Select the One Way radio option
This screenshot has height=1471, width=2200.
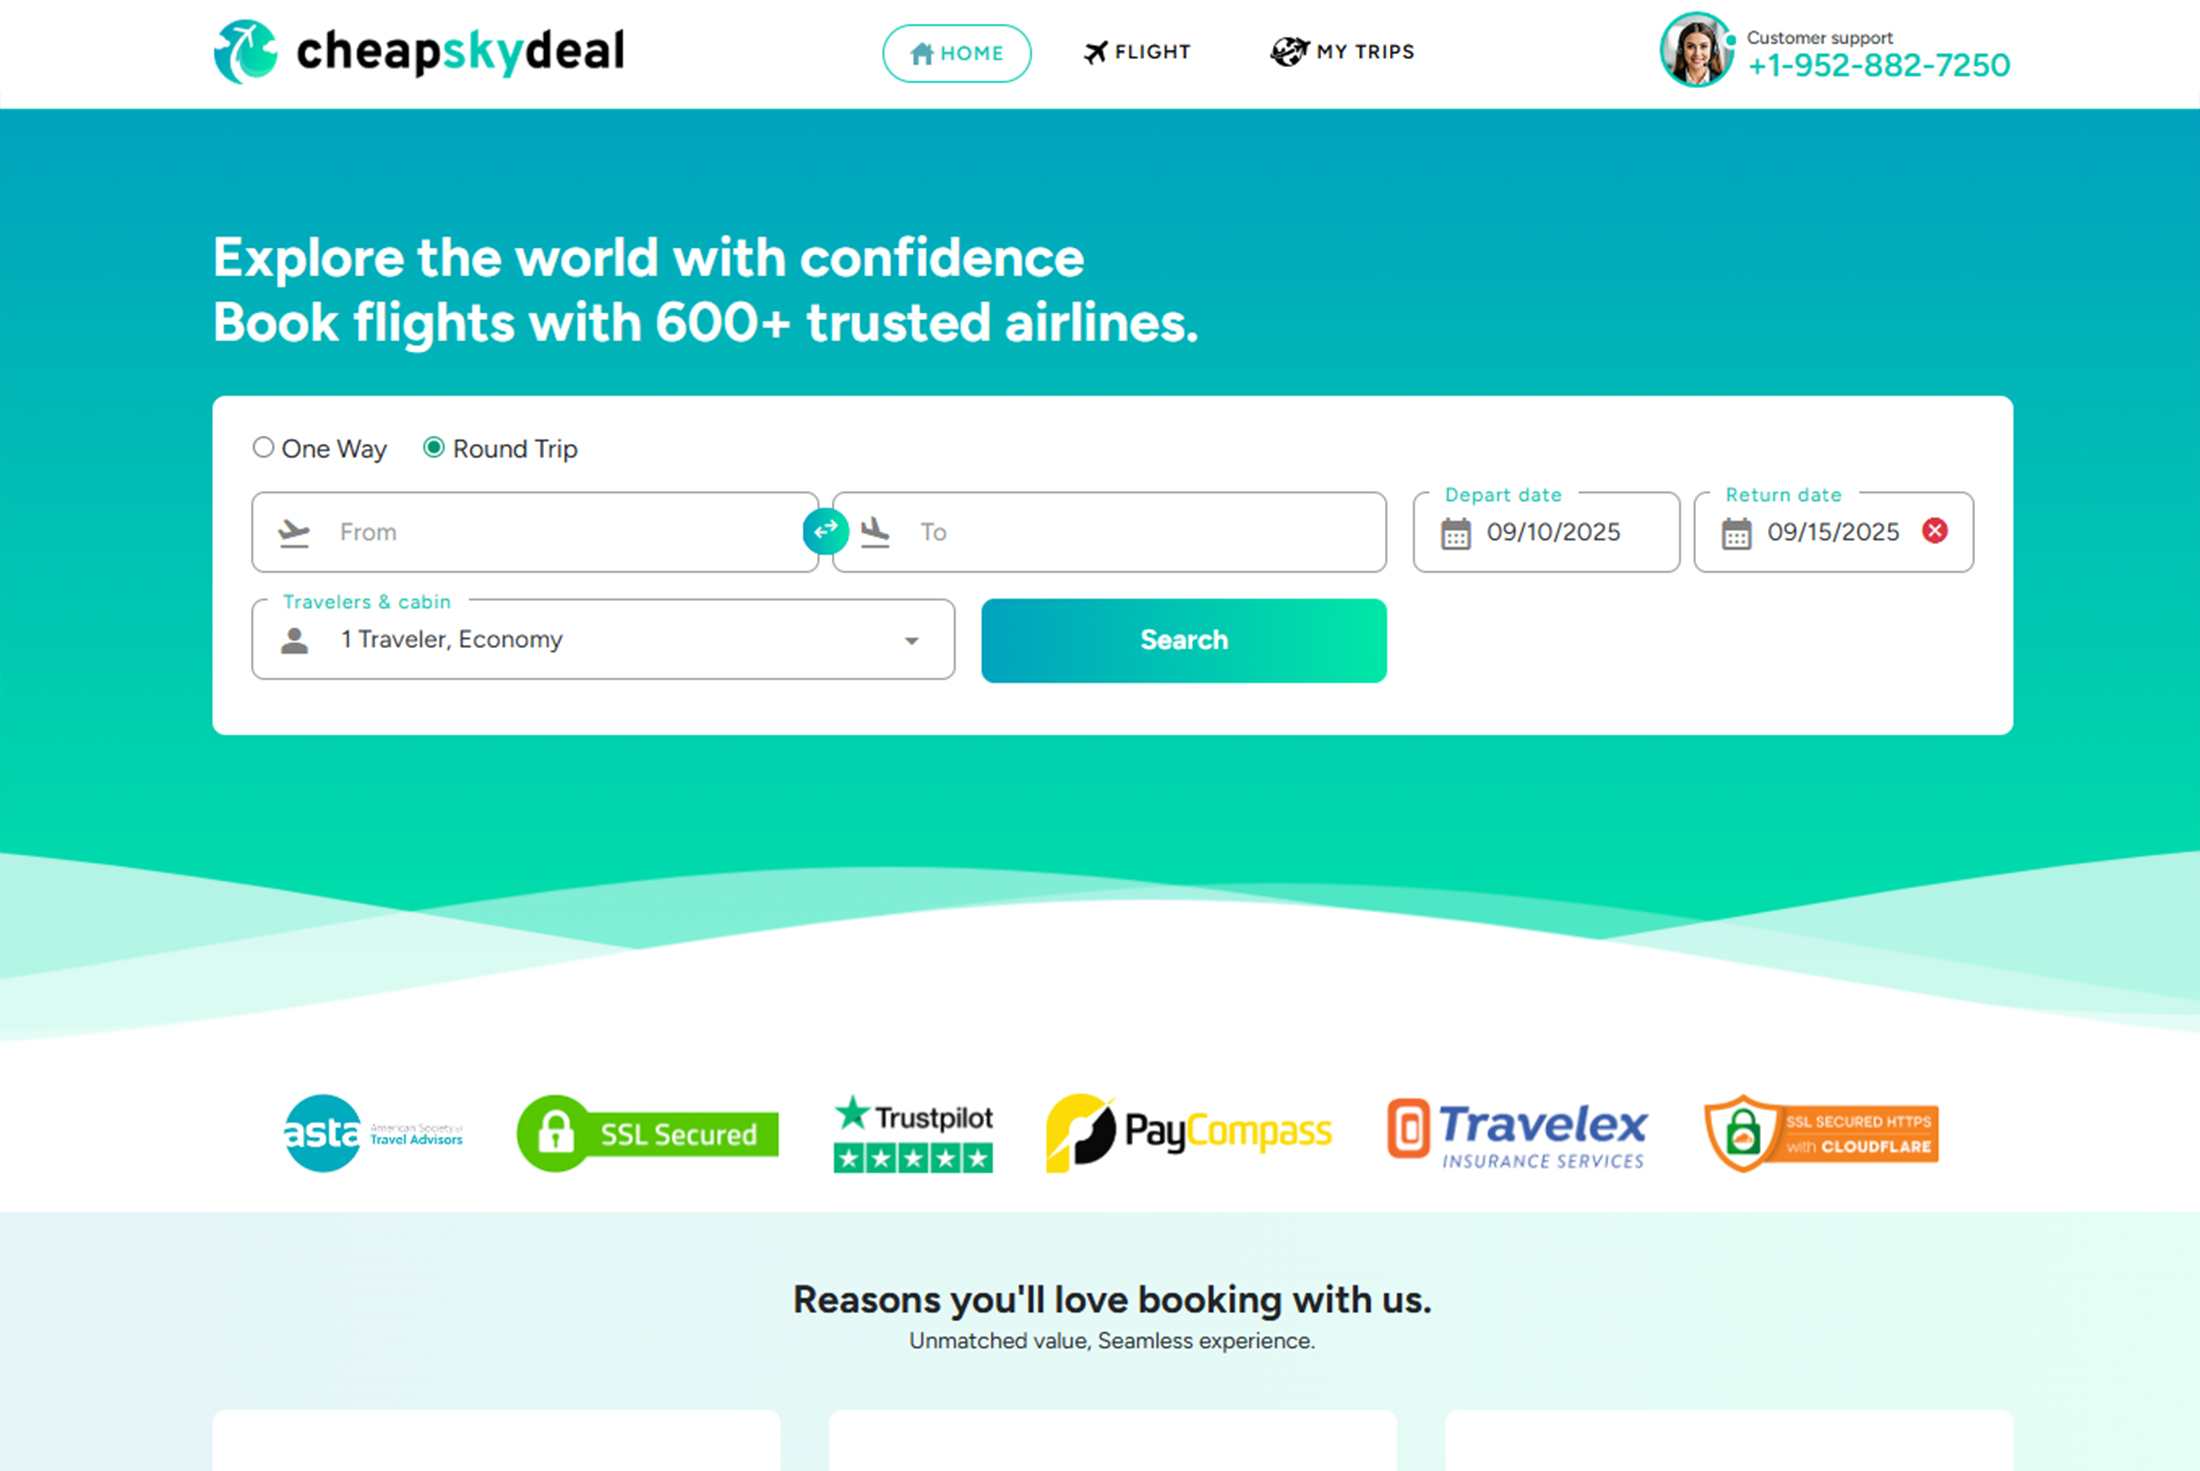[263, 447]
